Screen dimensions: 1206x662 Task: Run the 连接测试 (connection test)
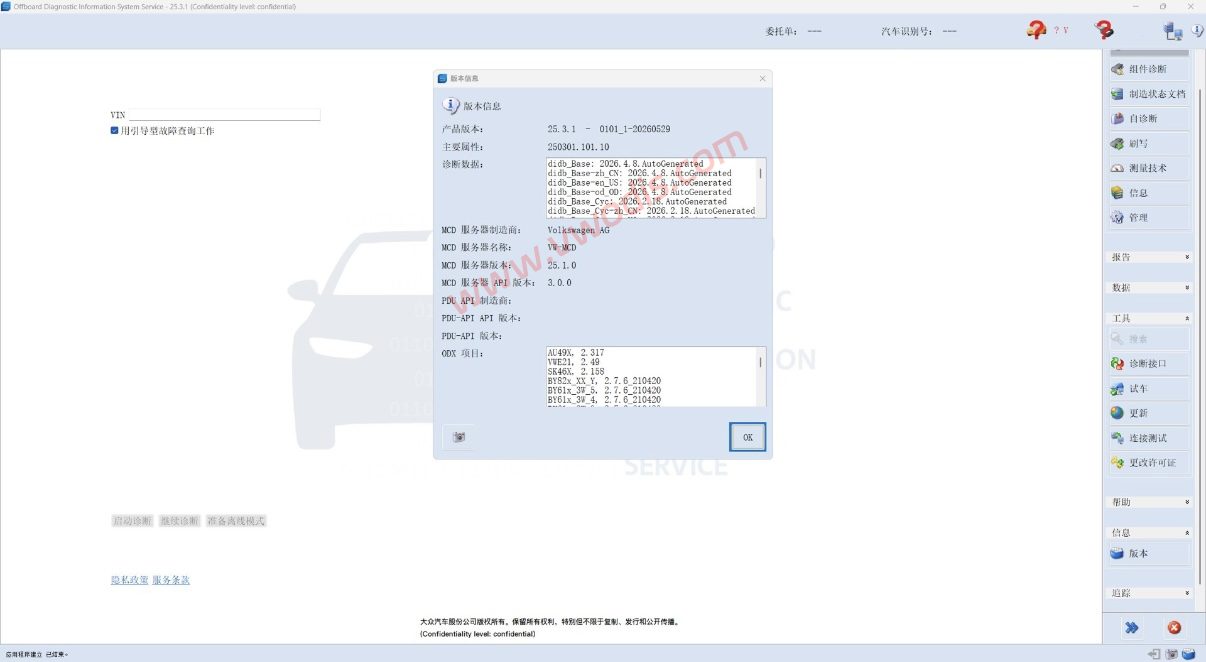tap(1149, 438)
